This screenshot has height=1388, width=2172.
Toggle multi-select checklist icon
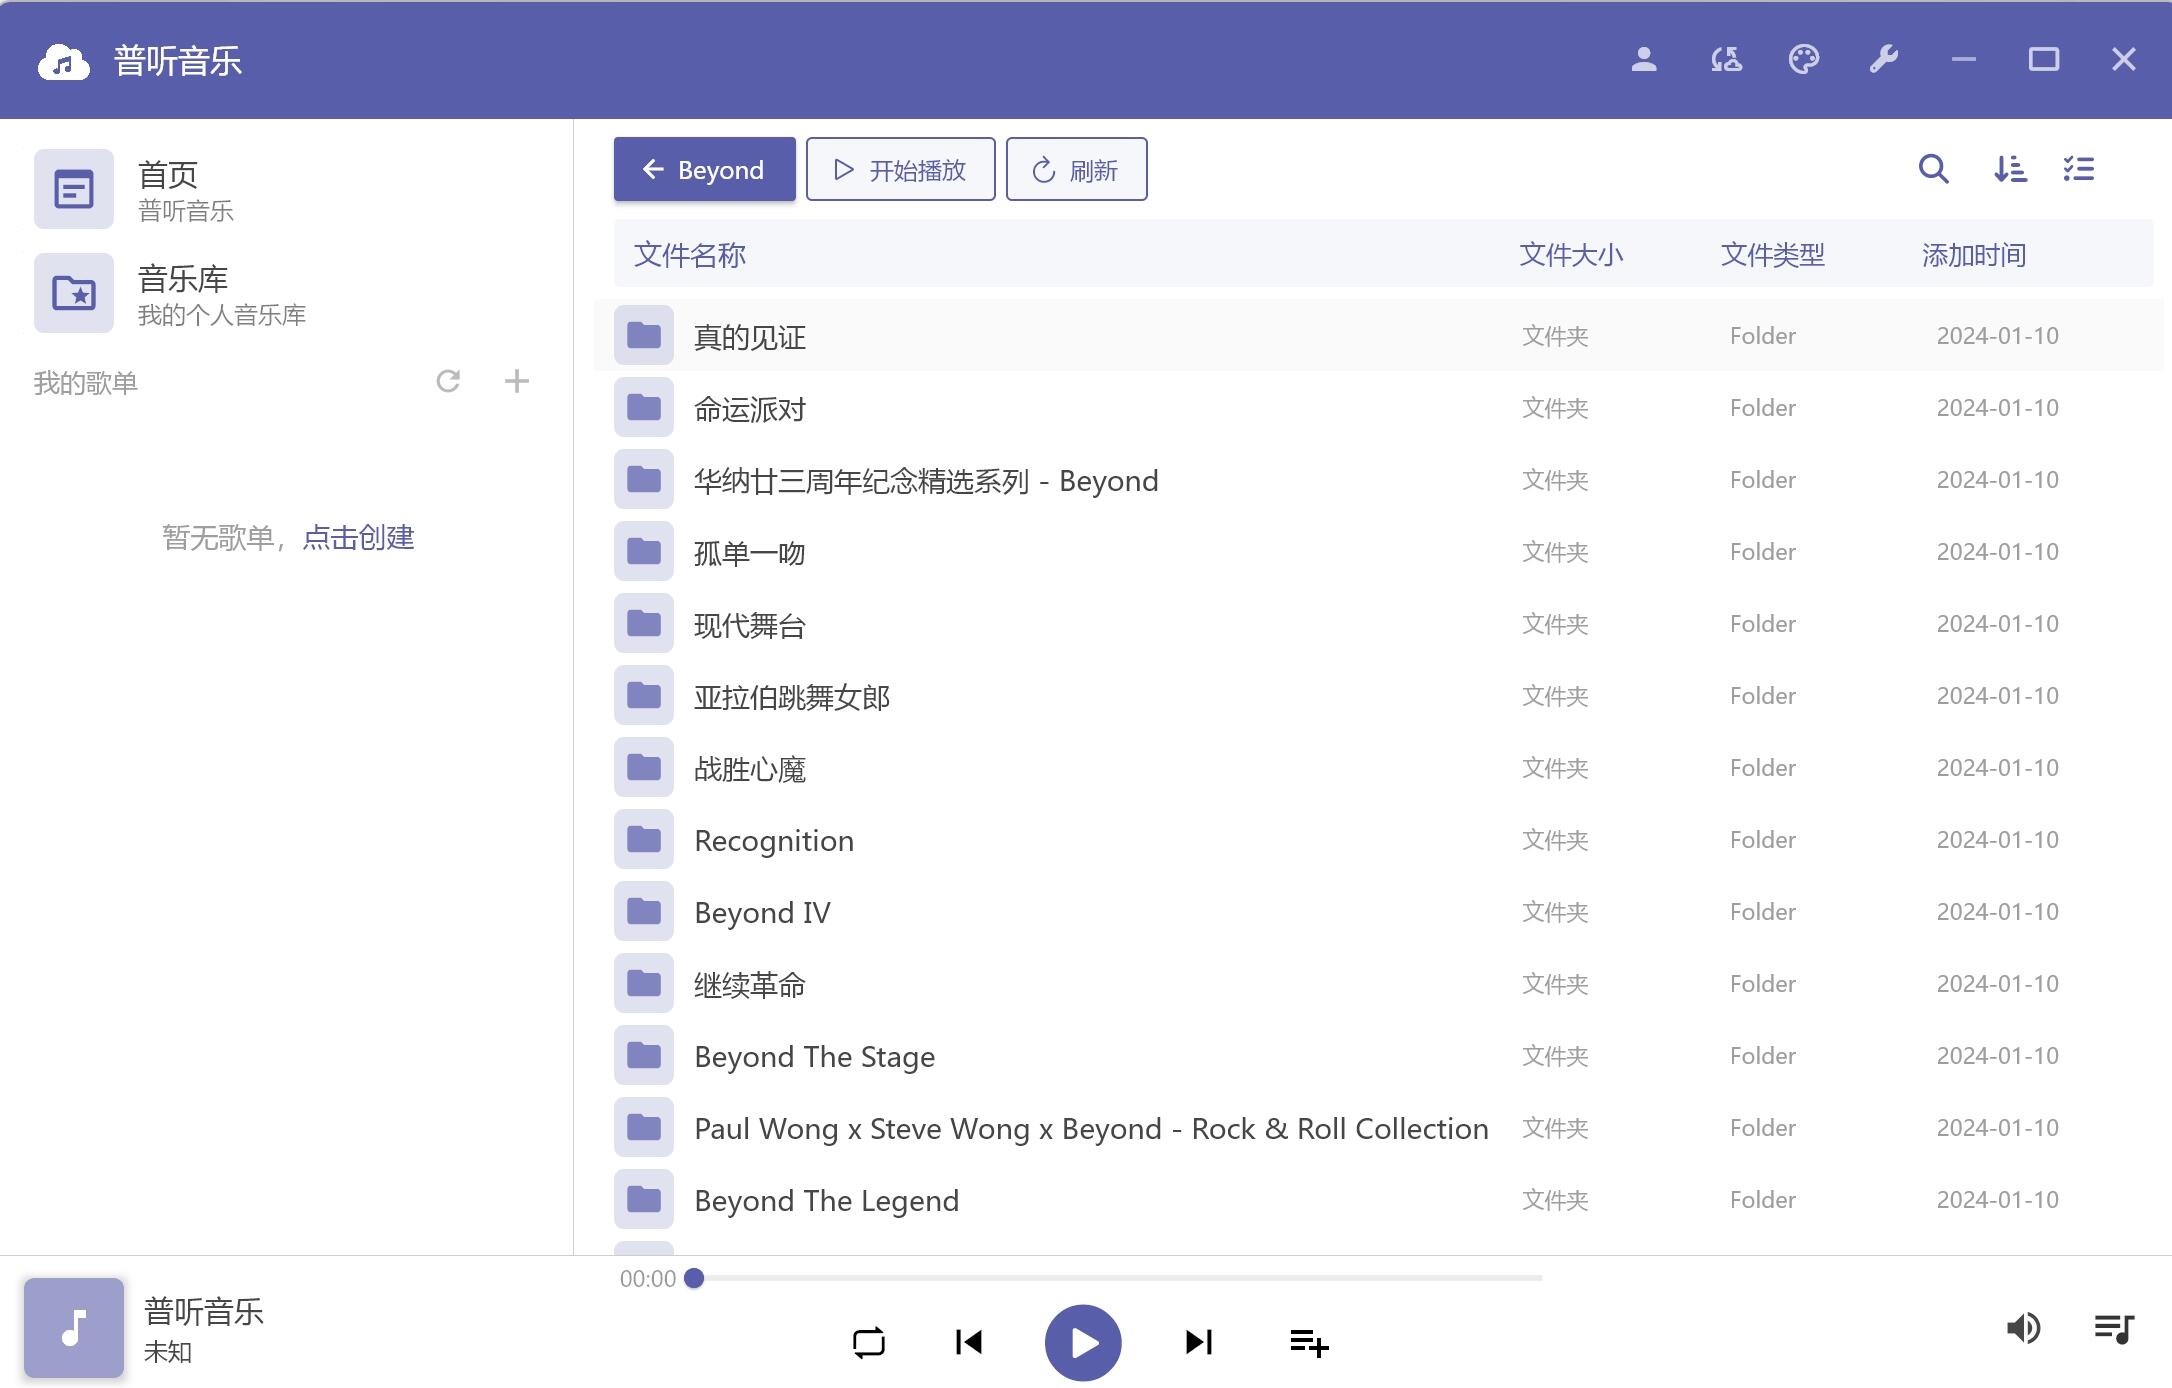click(x=2079, y=169)
